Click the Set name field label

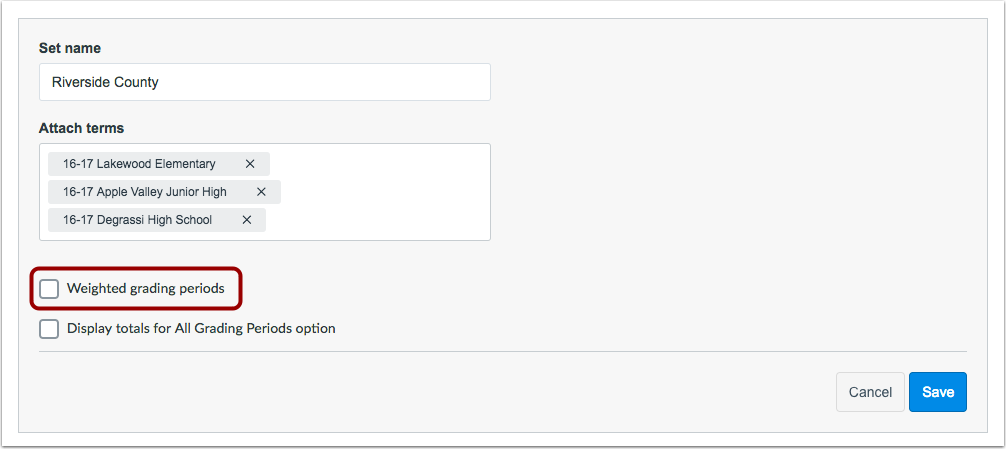click(x=69, y=48)
